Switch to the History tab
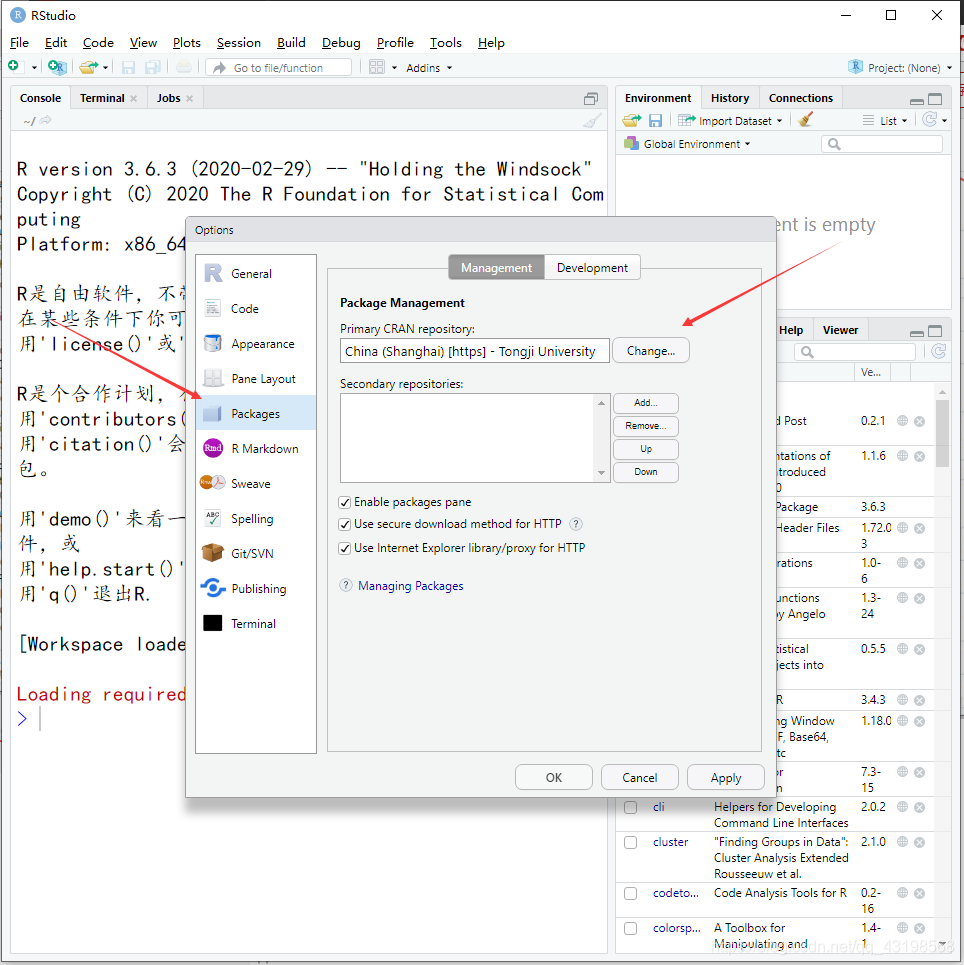Screen dimensions: 964x965 (x=730, y=98)
